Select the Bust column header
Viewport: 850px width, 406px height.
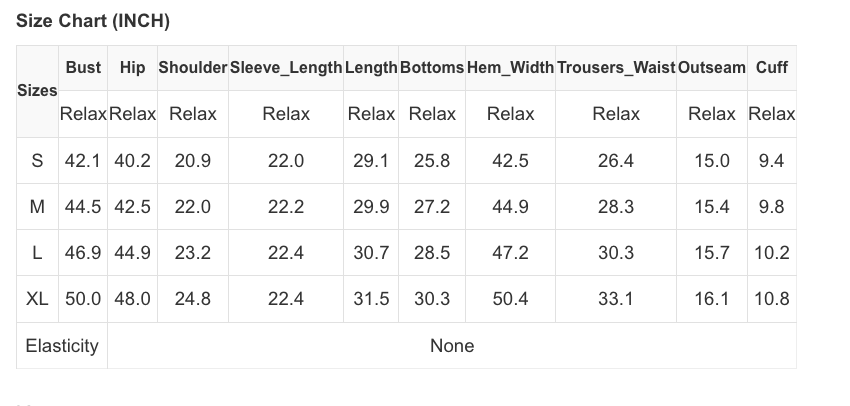coord(83,68)
